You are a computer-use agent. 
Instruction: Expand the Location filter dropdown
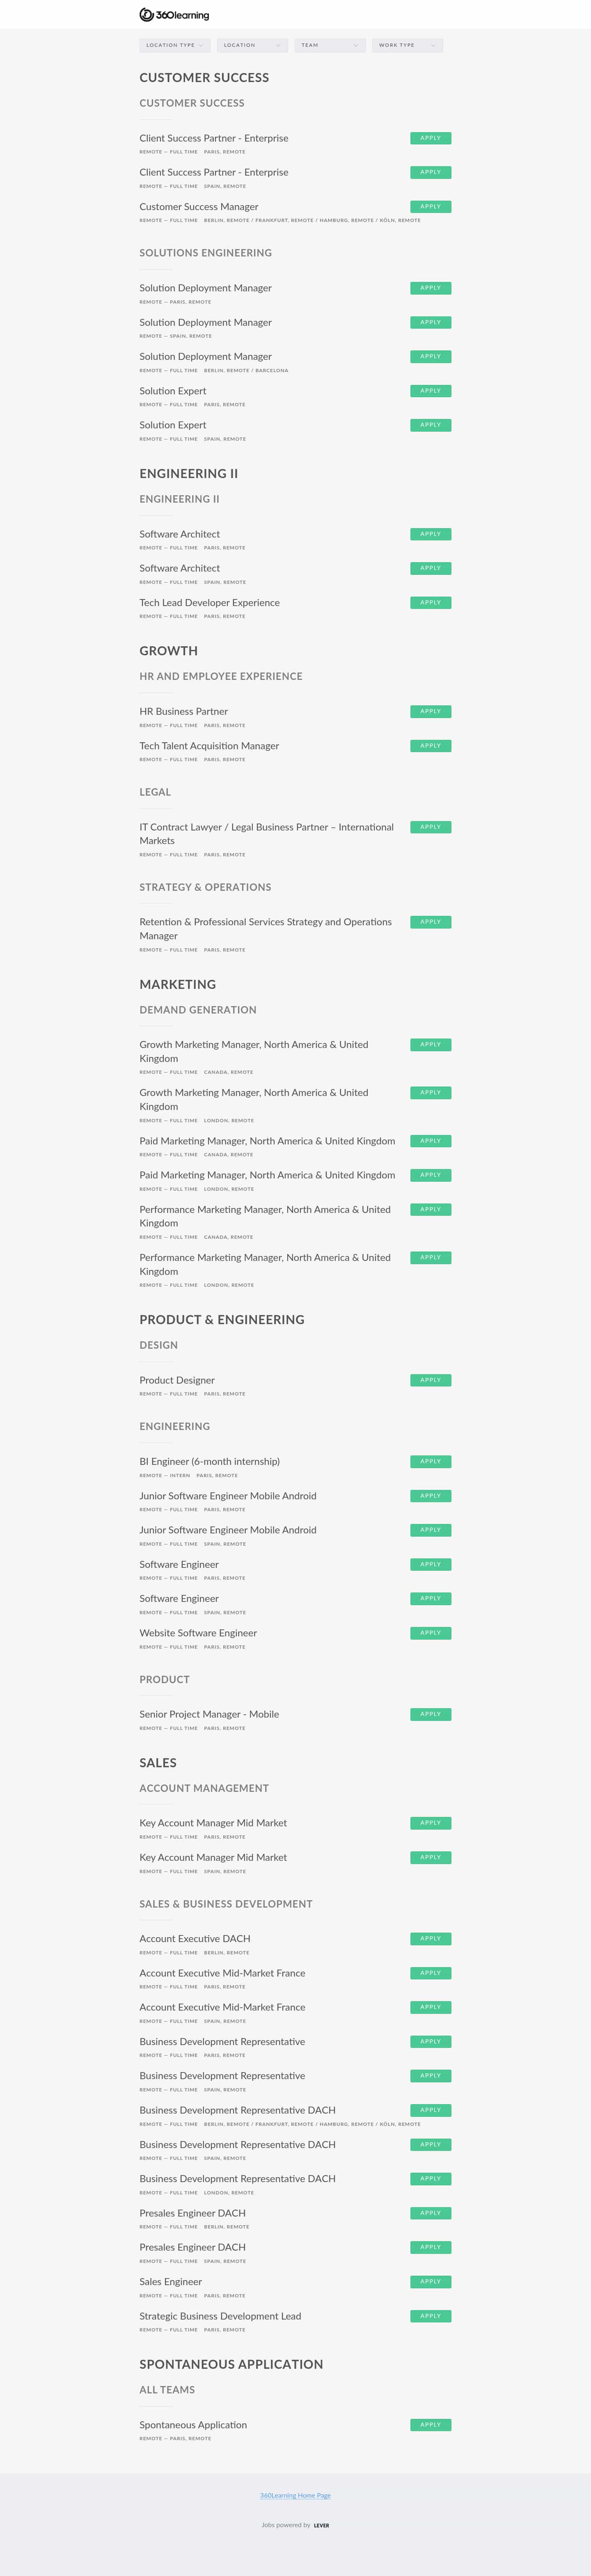click(x=252, y=45)
